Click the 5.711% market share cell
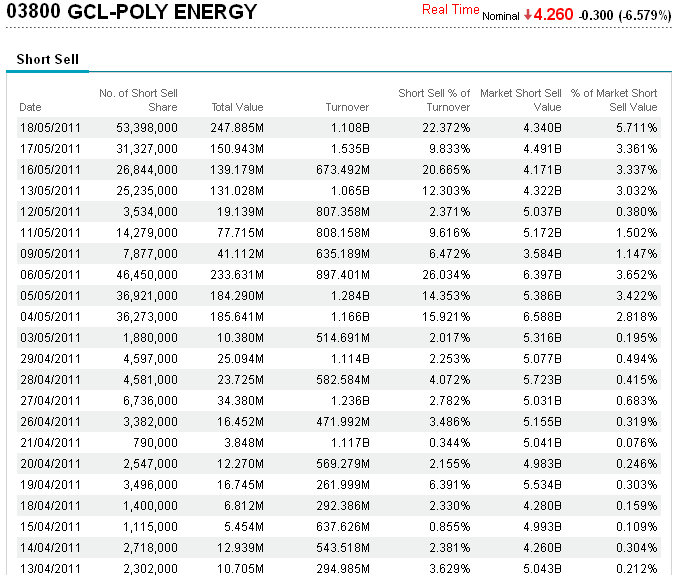Screen dimensions: 678x575 coord(637,128)
